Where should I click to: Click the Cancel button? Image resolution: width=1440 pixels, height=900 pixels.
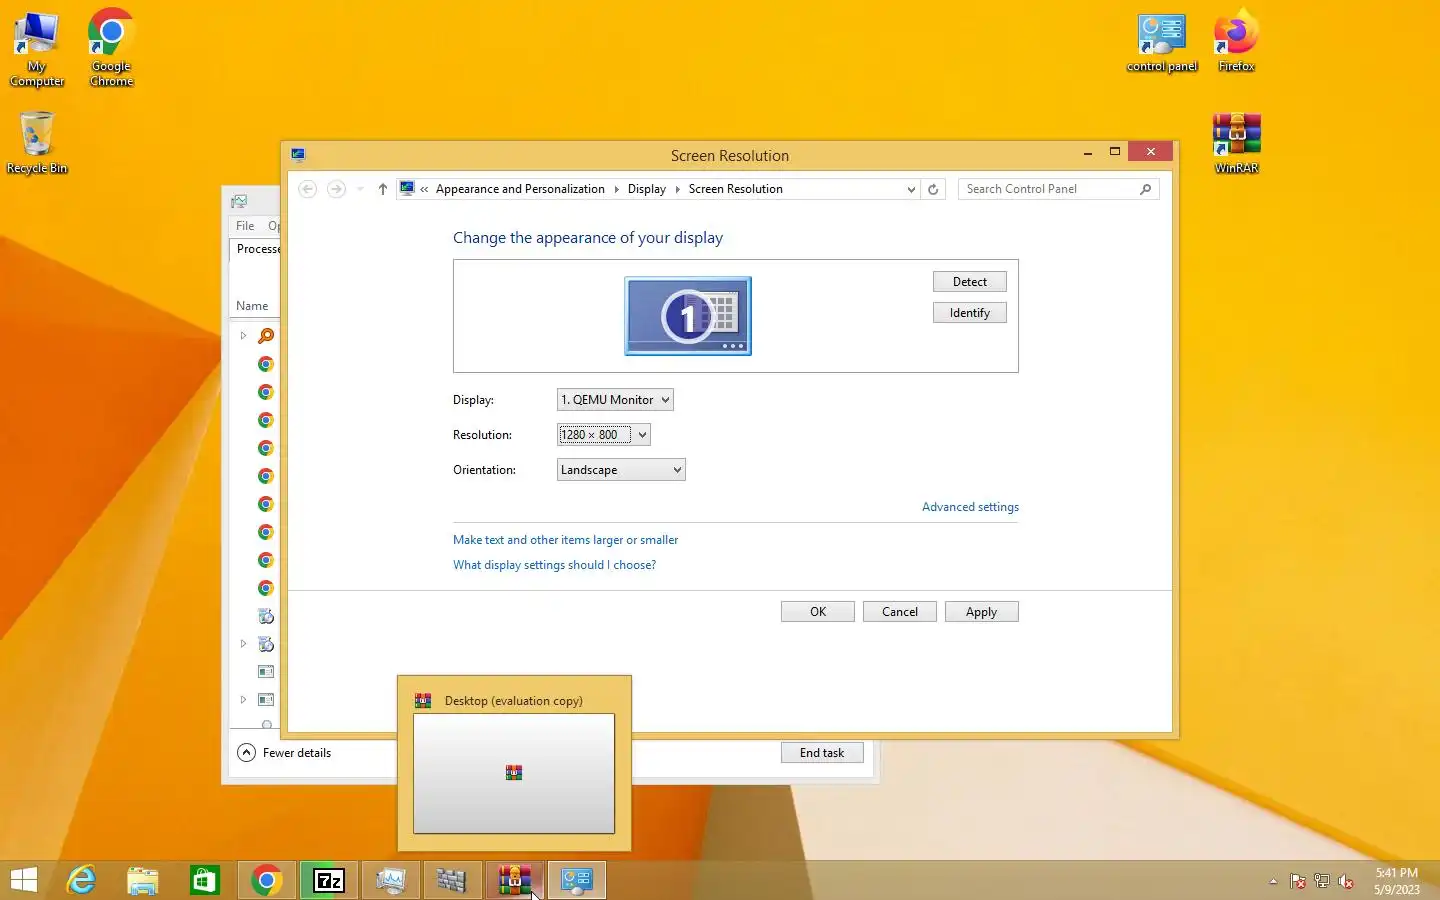[900, 612]
